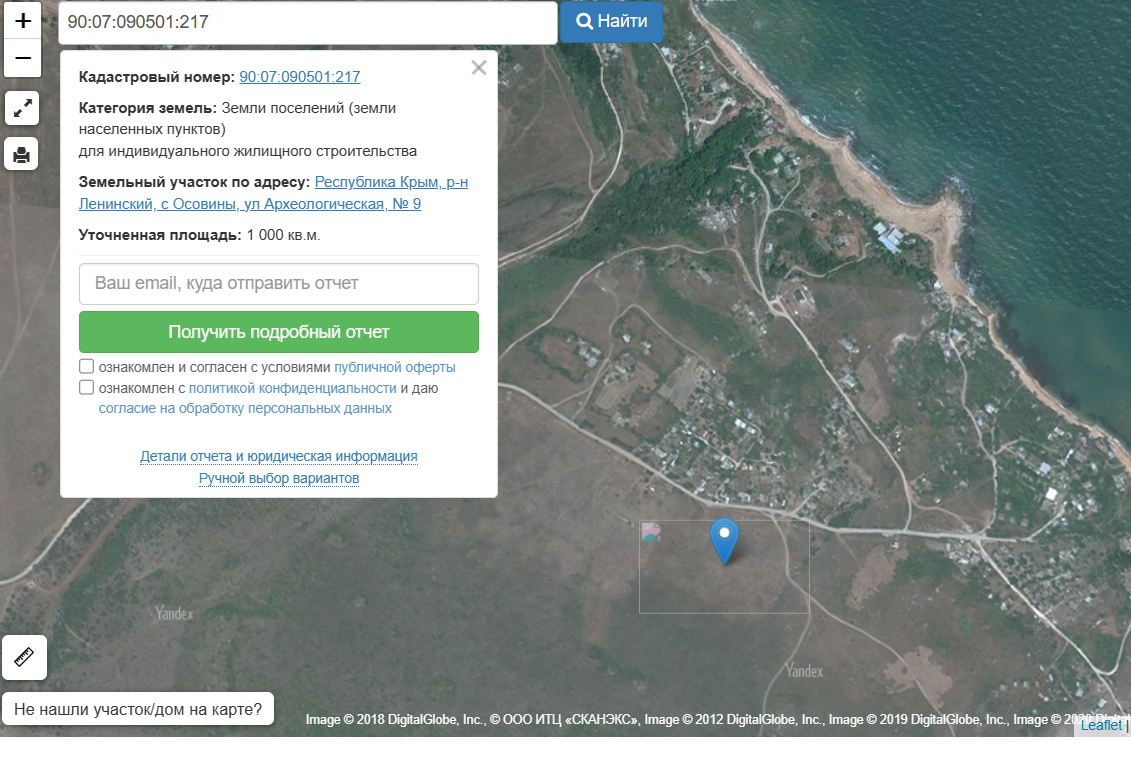
Task: Focus the email input for report
Action: [278, 284]
